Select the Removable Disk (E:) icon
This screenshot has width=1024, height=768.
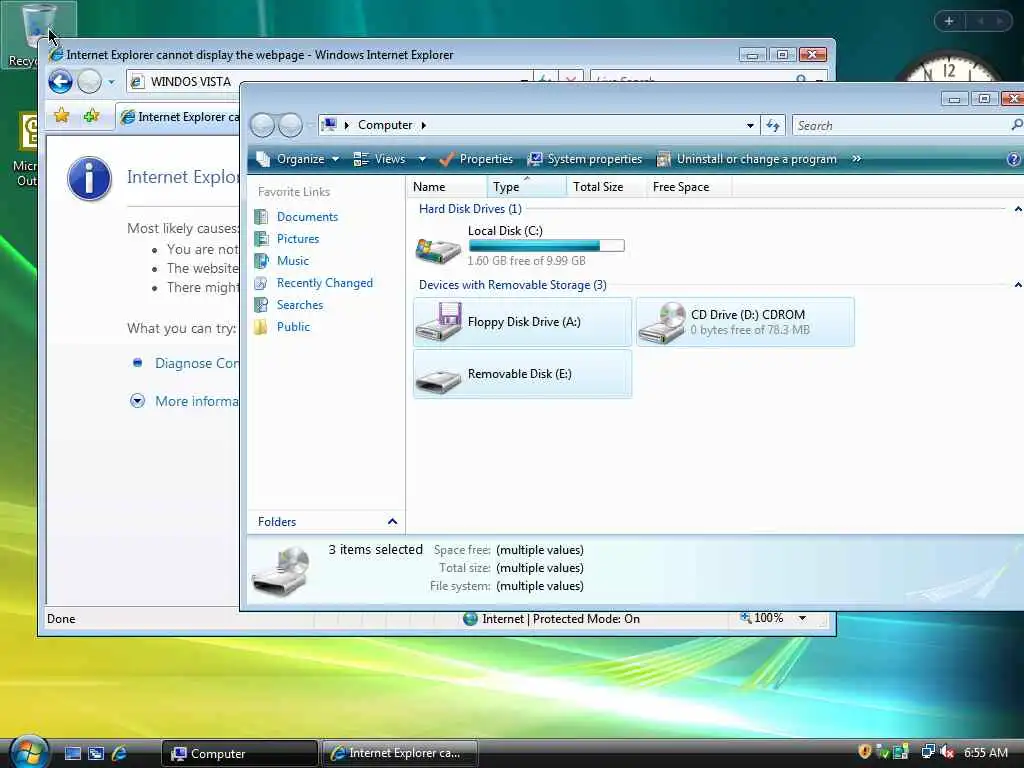pos(438,379)
